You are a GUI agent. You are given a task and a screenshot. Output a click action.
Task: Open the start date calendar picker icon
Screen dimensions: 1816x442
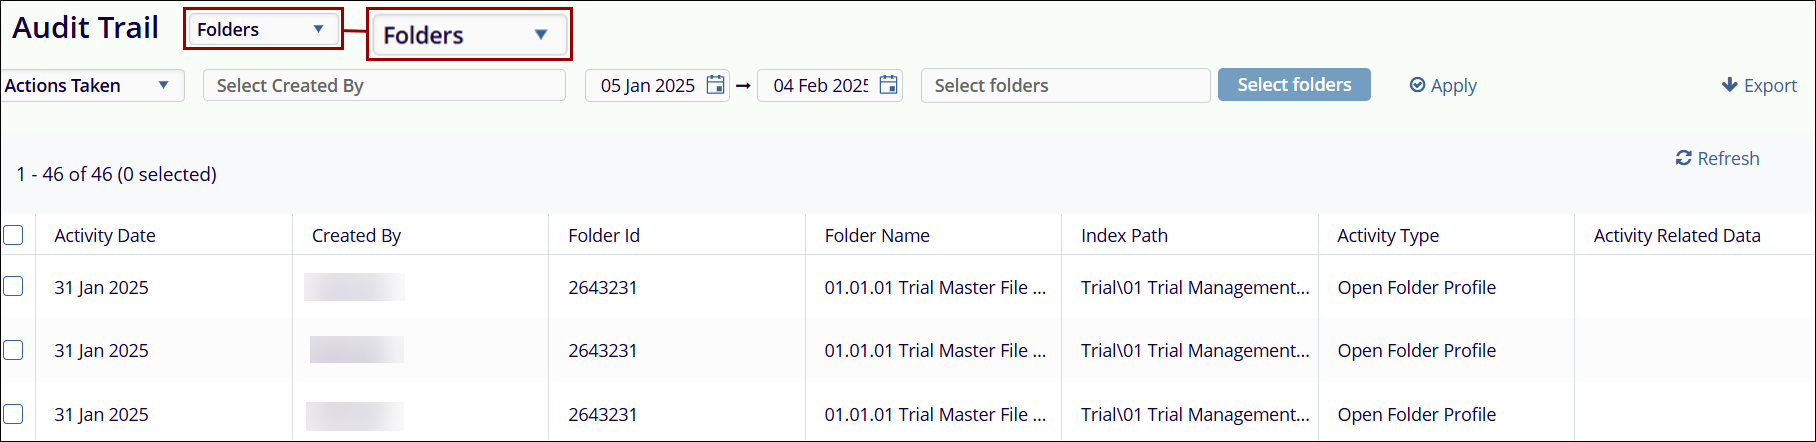[715, 85]
